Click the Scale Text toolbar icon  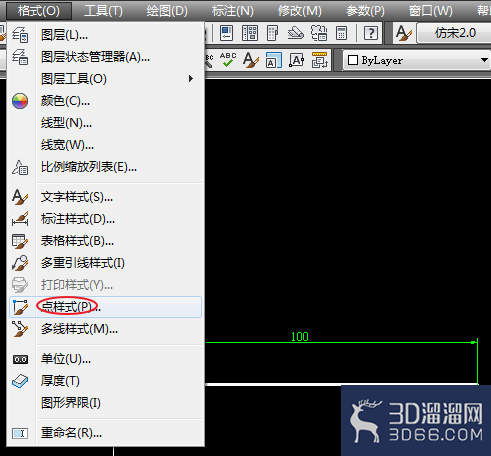pyautogui.click(x=274, y=60)
